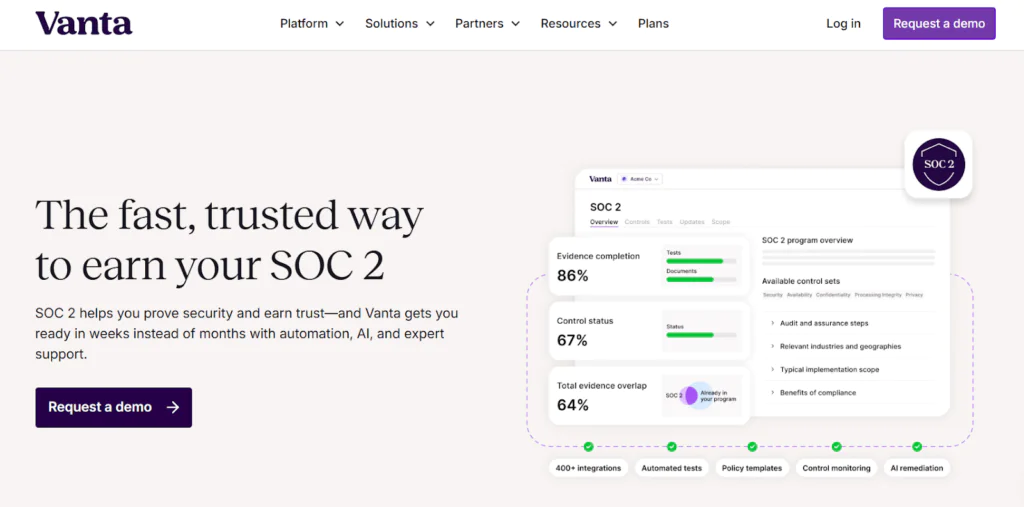Viewport: 1024px width, 507px height.
Task: Click the Confidentiality control set label
Action: click(x=833, y=295)
